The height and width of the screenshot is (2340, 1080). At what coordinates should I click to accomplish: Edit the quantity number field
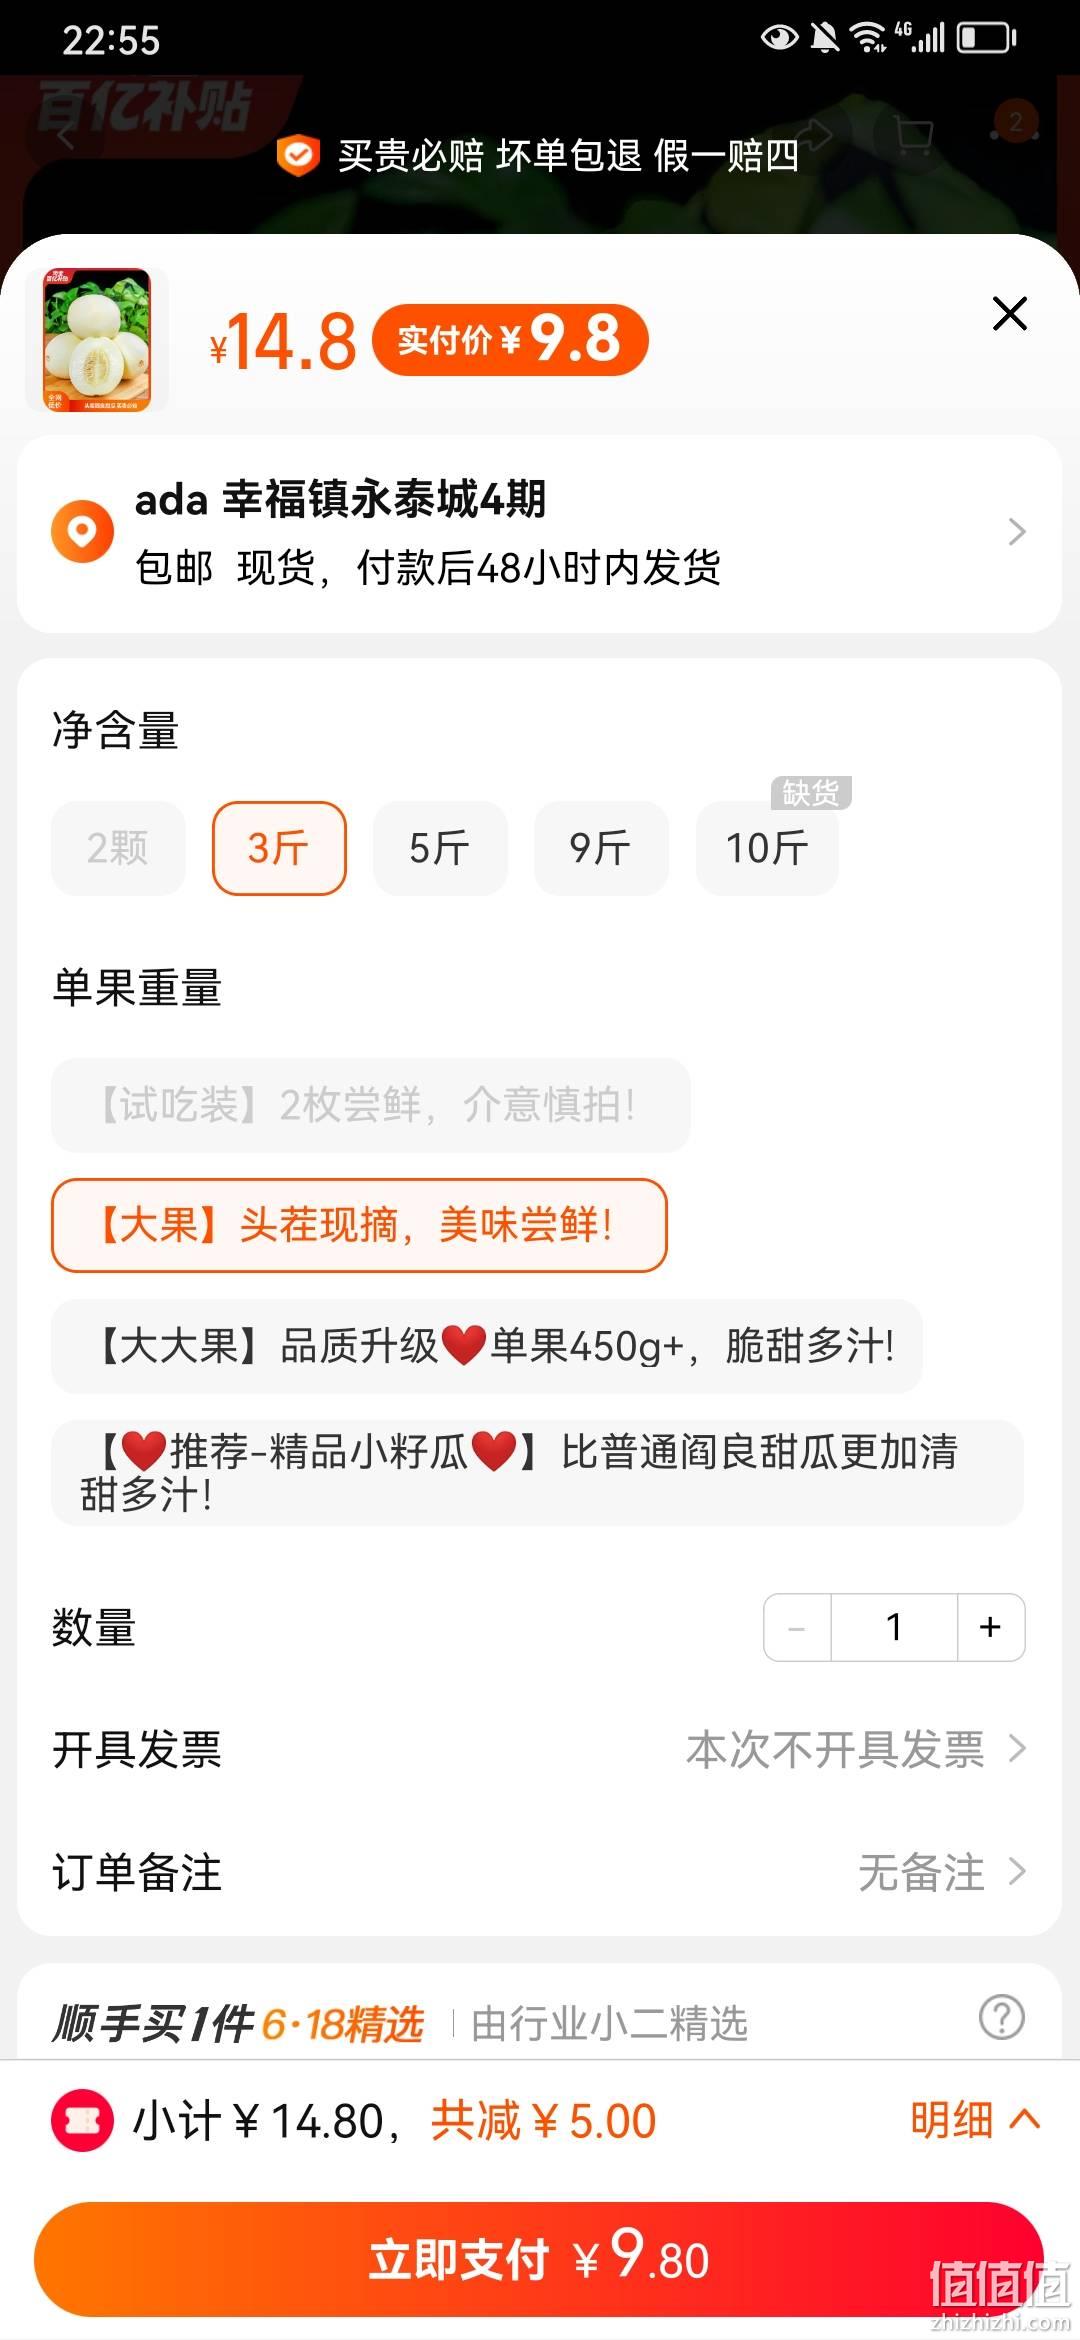[x=894, y=1627]
